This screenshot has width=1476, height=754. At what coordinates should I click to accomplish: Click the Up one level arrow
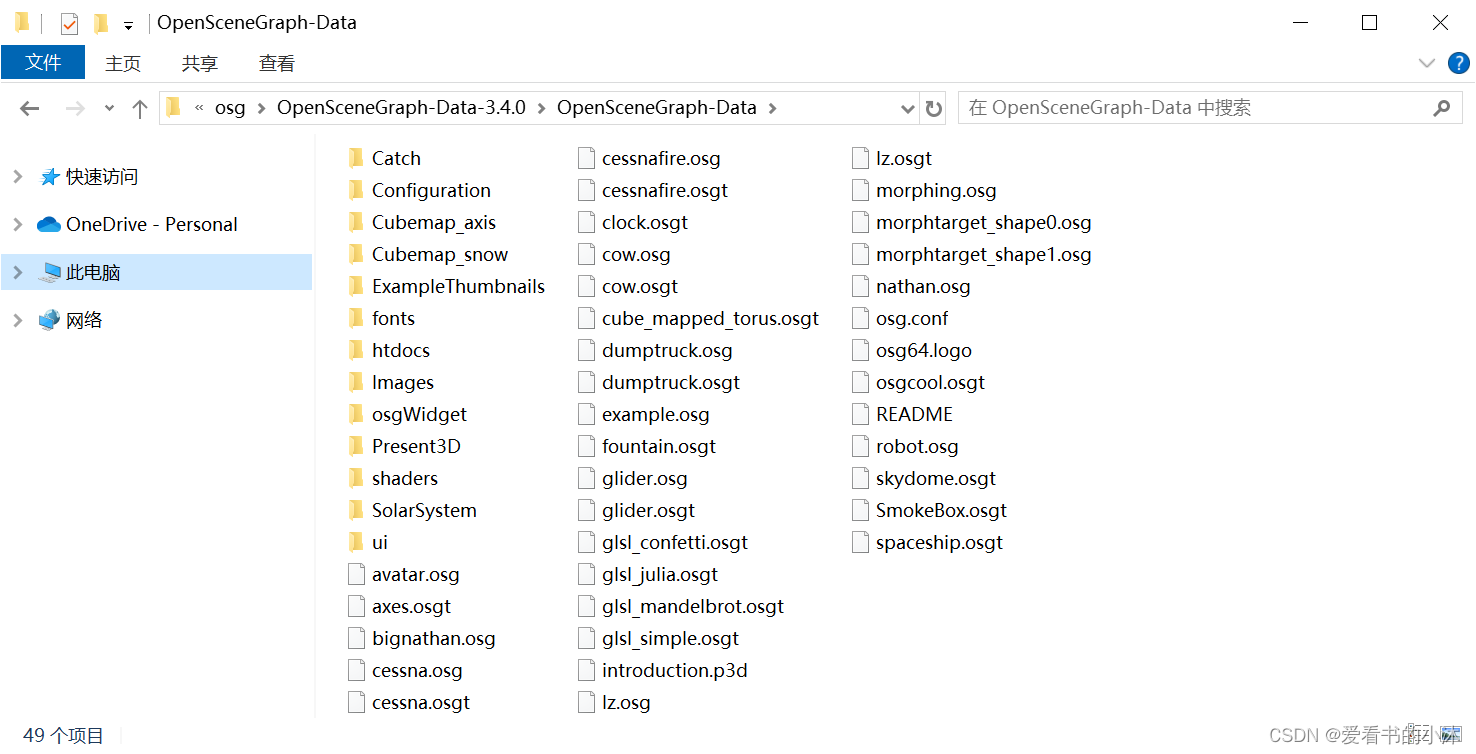pos(140,109)
